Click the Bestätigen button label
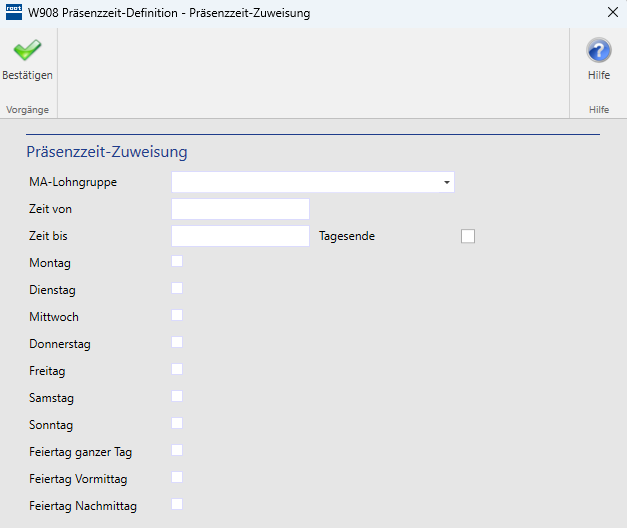 pyautogui.click(x=27, y=75)
